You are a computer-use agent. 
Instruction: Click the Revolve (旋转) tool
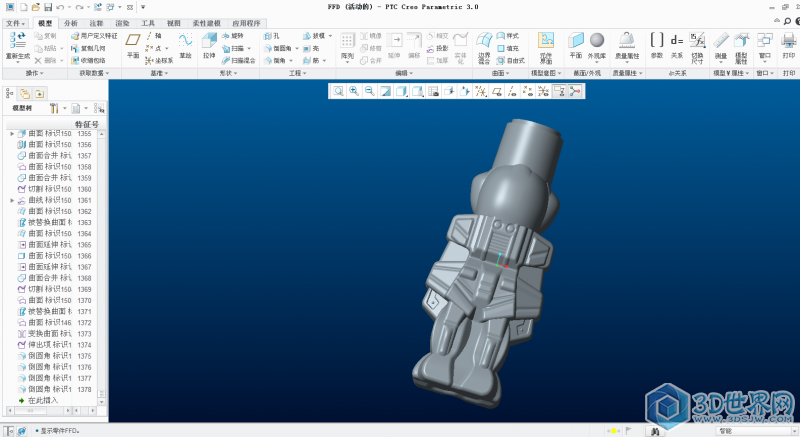click(x=233, y=36)
